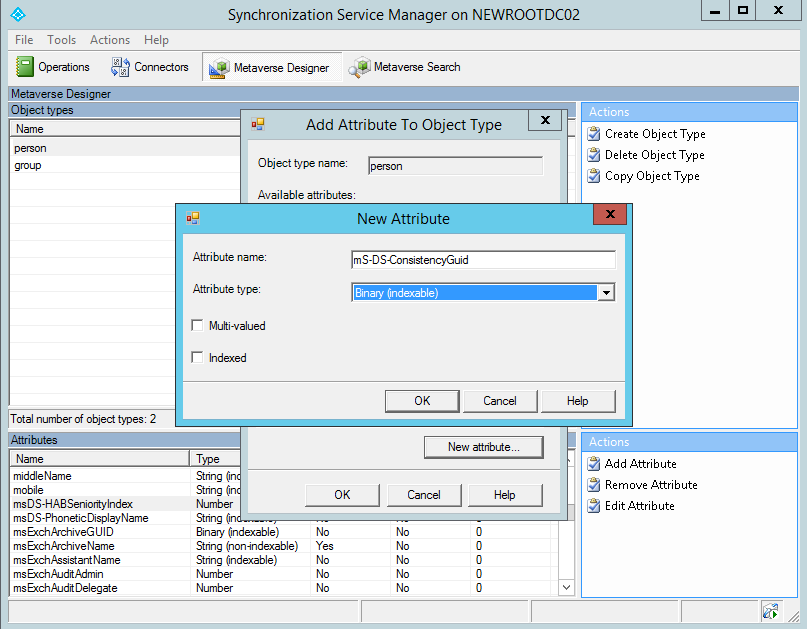Enable the Multi-valued checkbox

click(x=197, y=325)
